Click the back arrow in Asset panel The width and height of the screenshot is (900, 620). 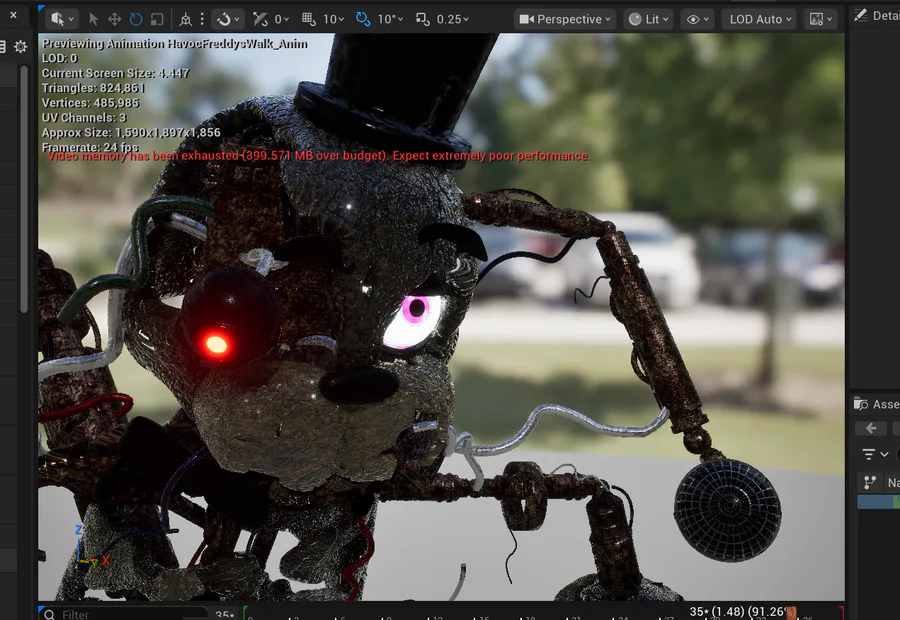871,428
